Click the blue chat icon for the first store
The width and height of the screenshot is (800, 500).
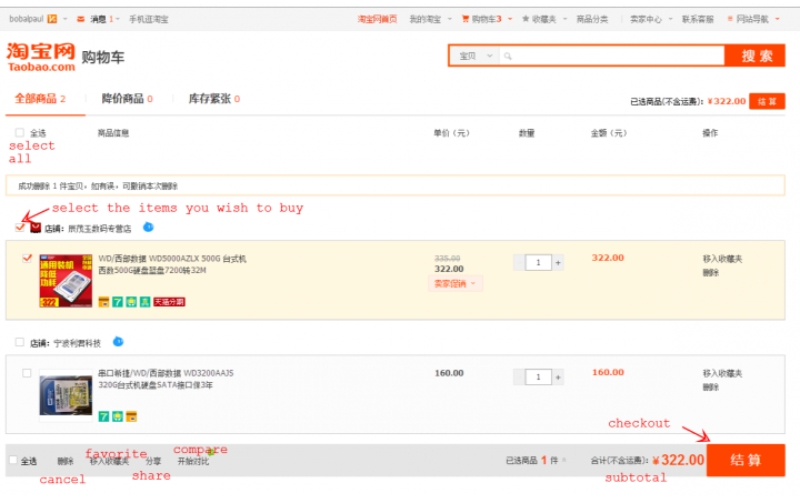click(x=148, y=227)
